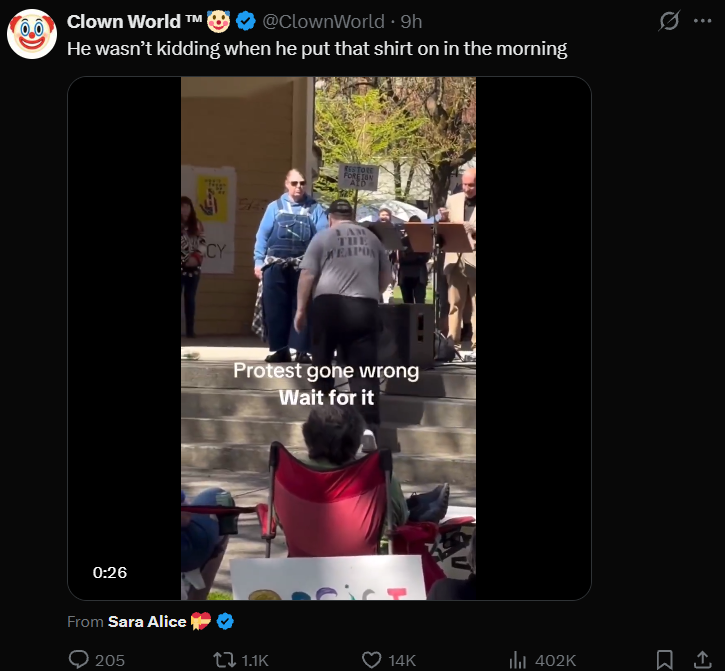View analytics bar chart icon
The image size is (725, 671).
click(517, 660)
